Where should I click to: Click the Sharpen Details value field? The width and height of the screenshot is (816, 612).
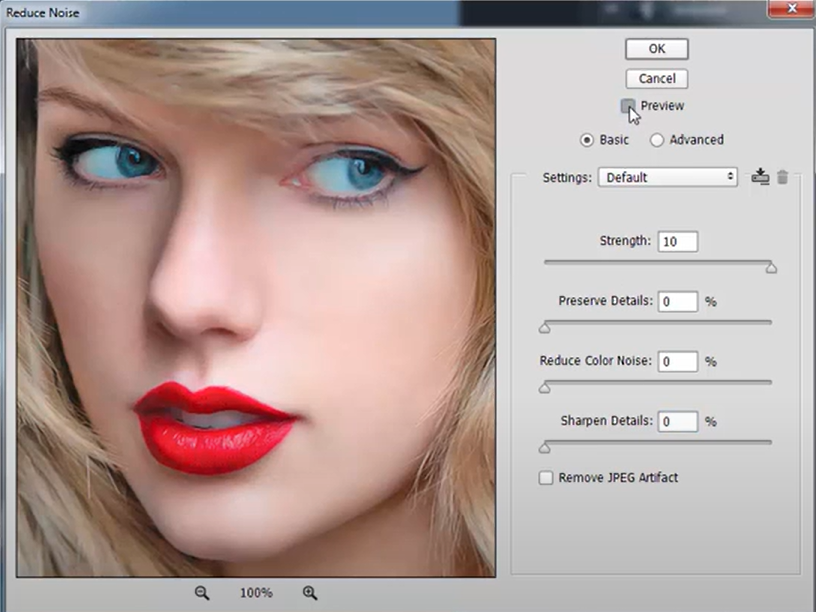(x=678, y=422)
